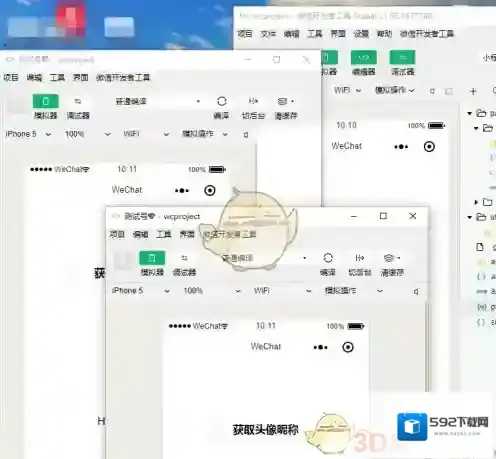Click 模拟器 icon in left middle window

[46, 101]
